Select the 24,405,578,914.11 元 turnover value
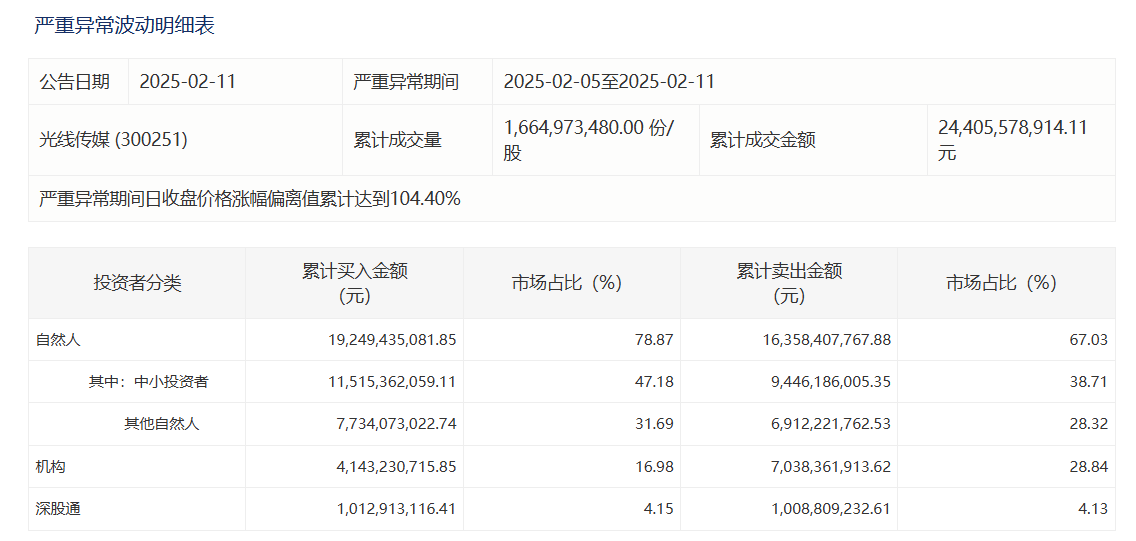Viewport: 1136px width, 541px height. click(x=1012, y=140)
